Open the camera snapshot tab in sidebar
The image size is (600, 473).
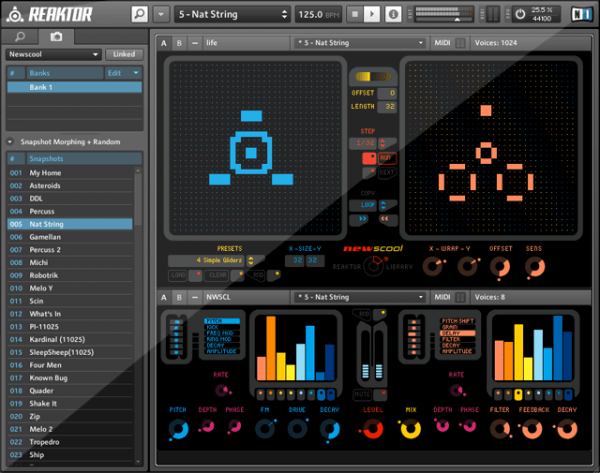pyautogui.click(x=55, y=36)
